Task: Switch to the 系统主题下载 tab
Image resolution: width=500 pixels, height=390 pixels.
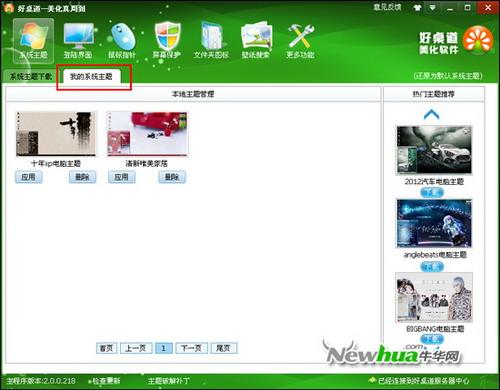Action: [31, 77]
